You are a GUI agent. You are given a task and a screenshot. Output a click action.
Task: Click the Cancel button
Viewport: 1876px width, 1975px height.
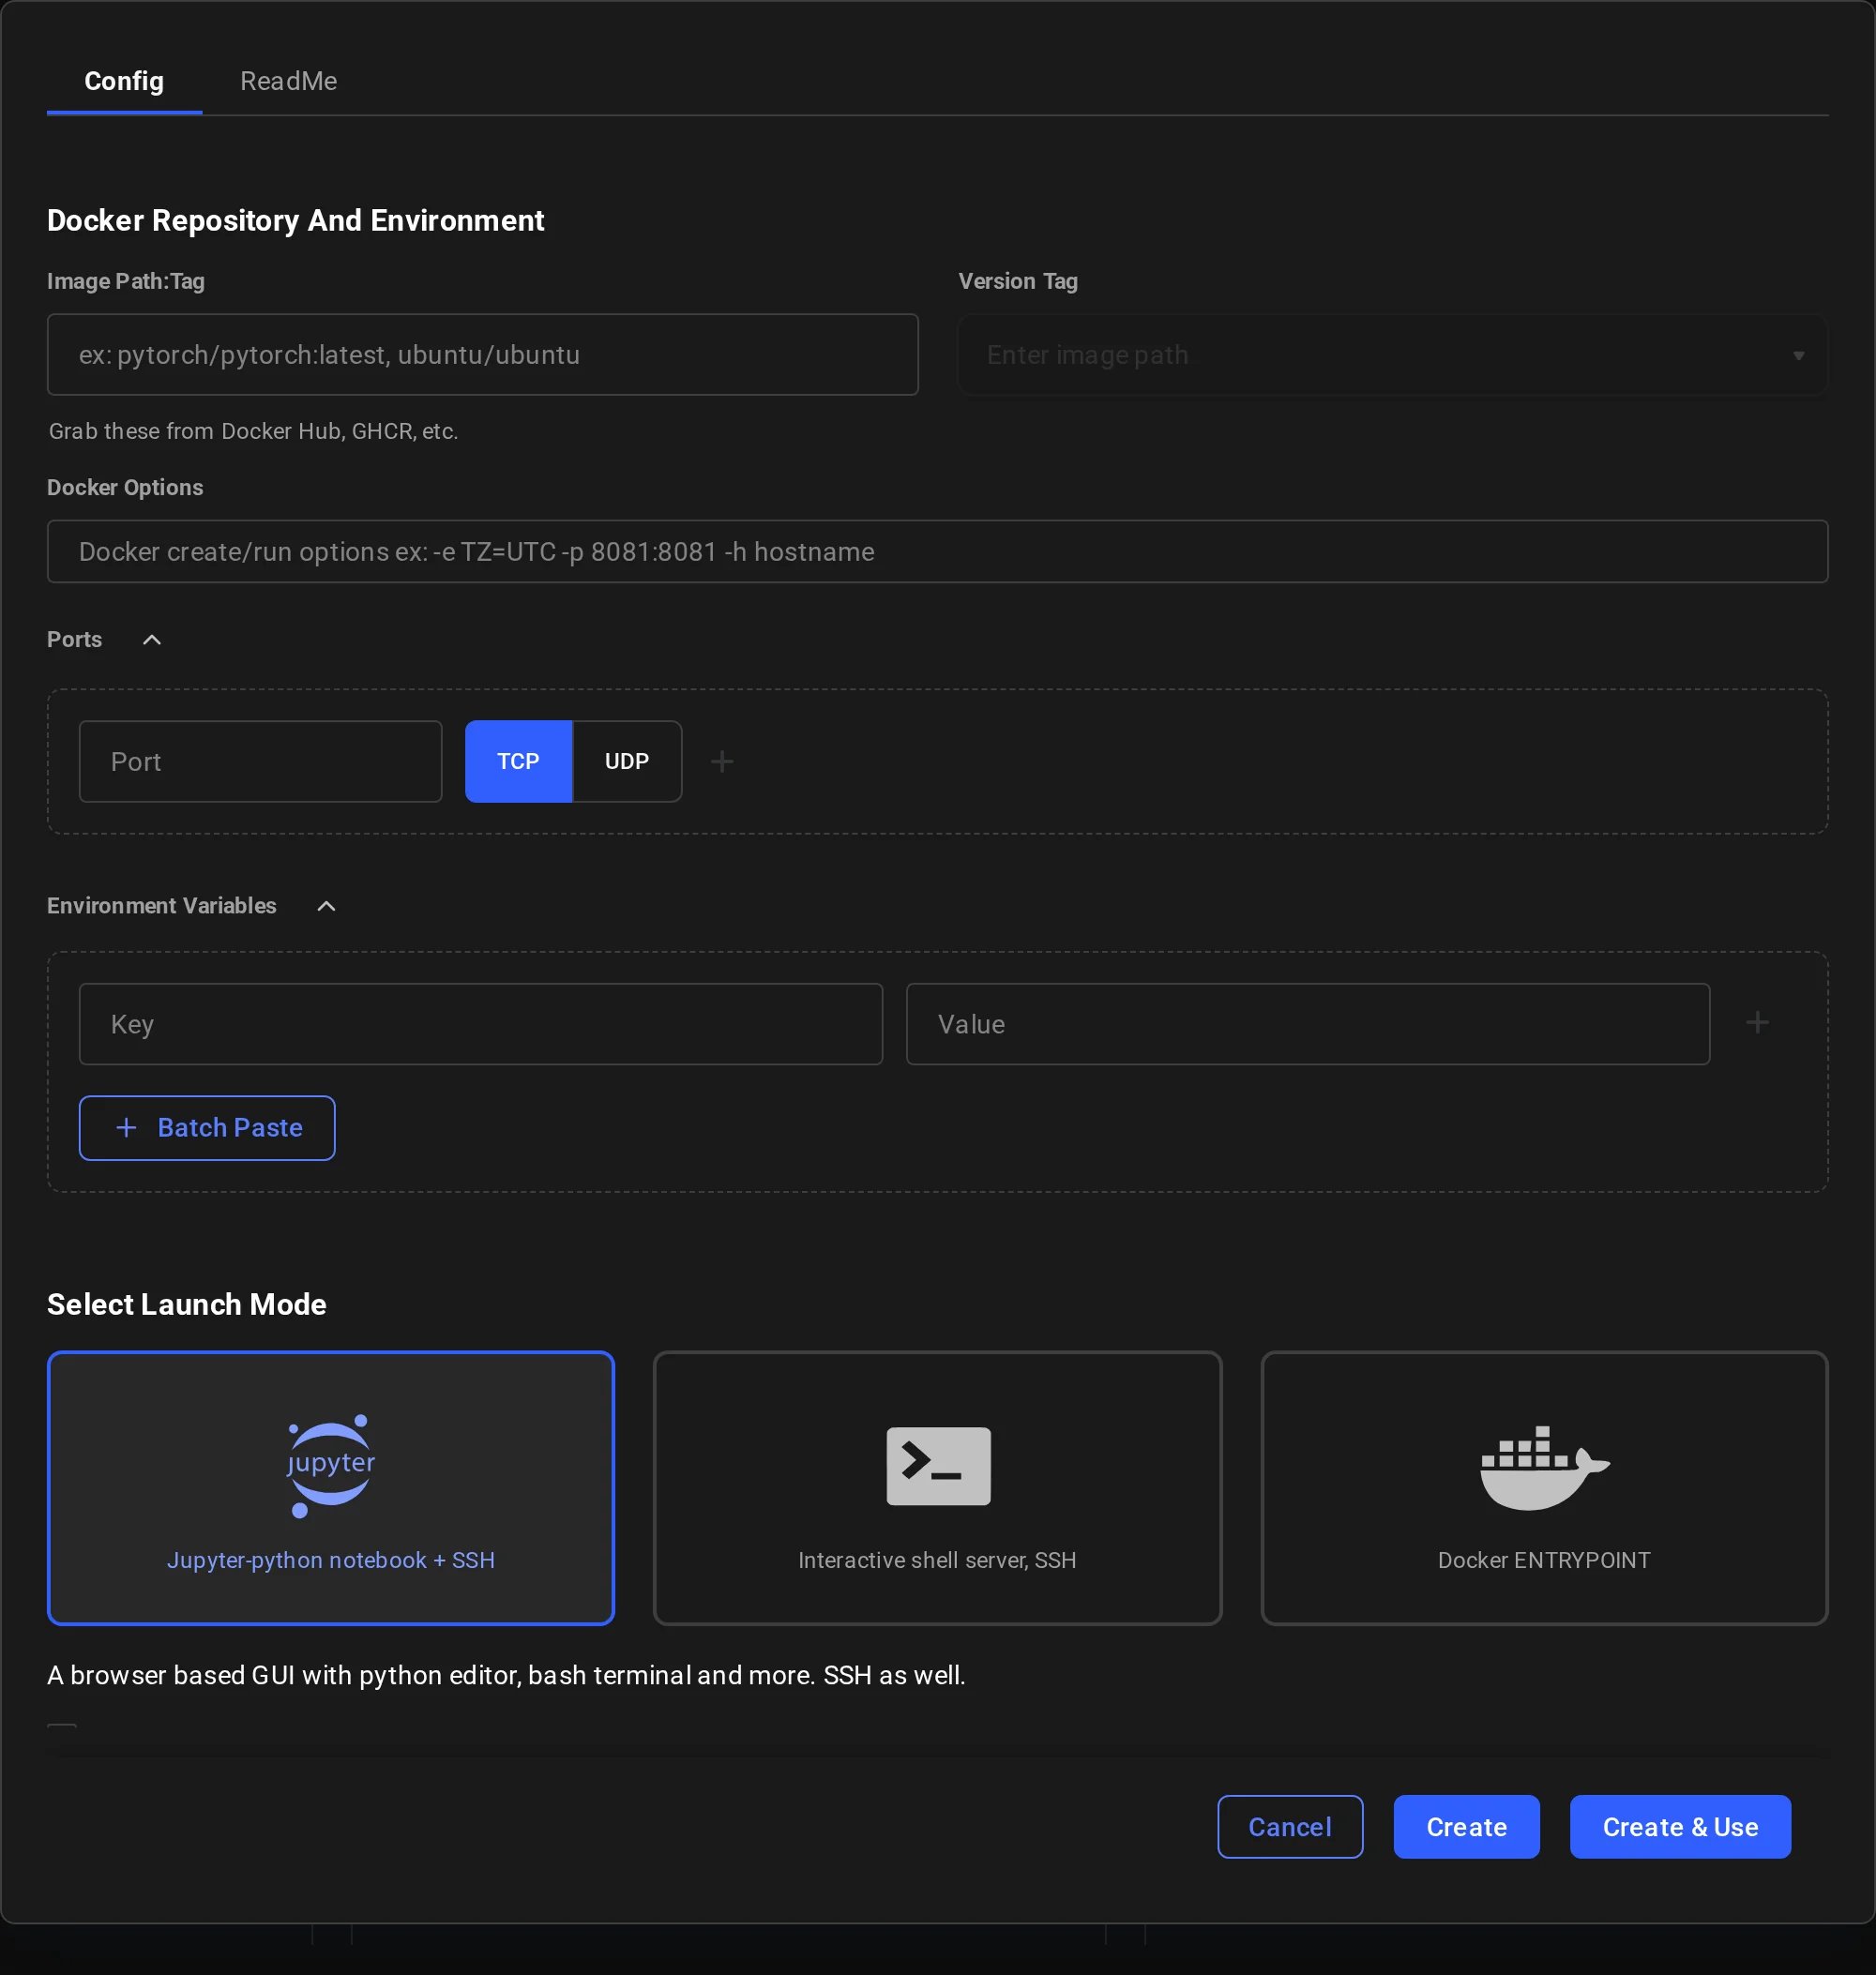pyautogui.click(x=1290, y=1827)
